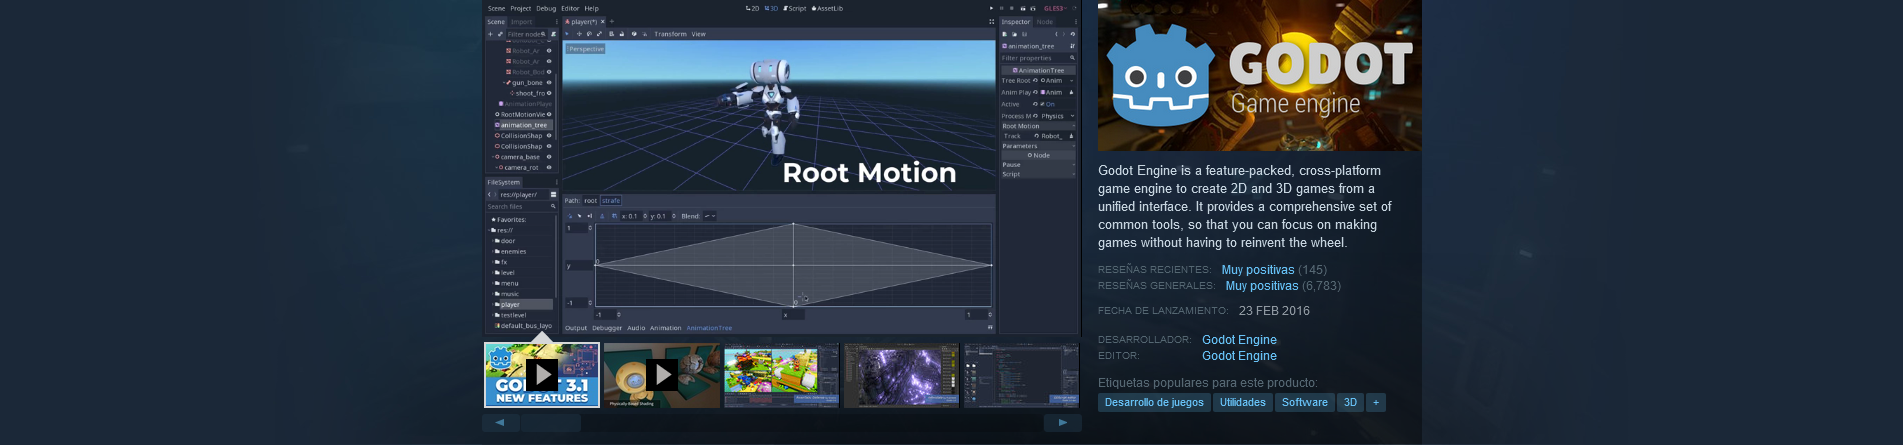Click the thumbnail strip scrollbar handle
Viewport: 1903px width, 445px height.
pyautogui.click(x=550, y=423)
